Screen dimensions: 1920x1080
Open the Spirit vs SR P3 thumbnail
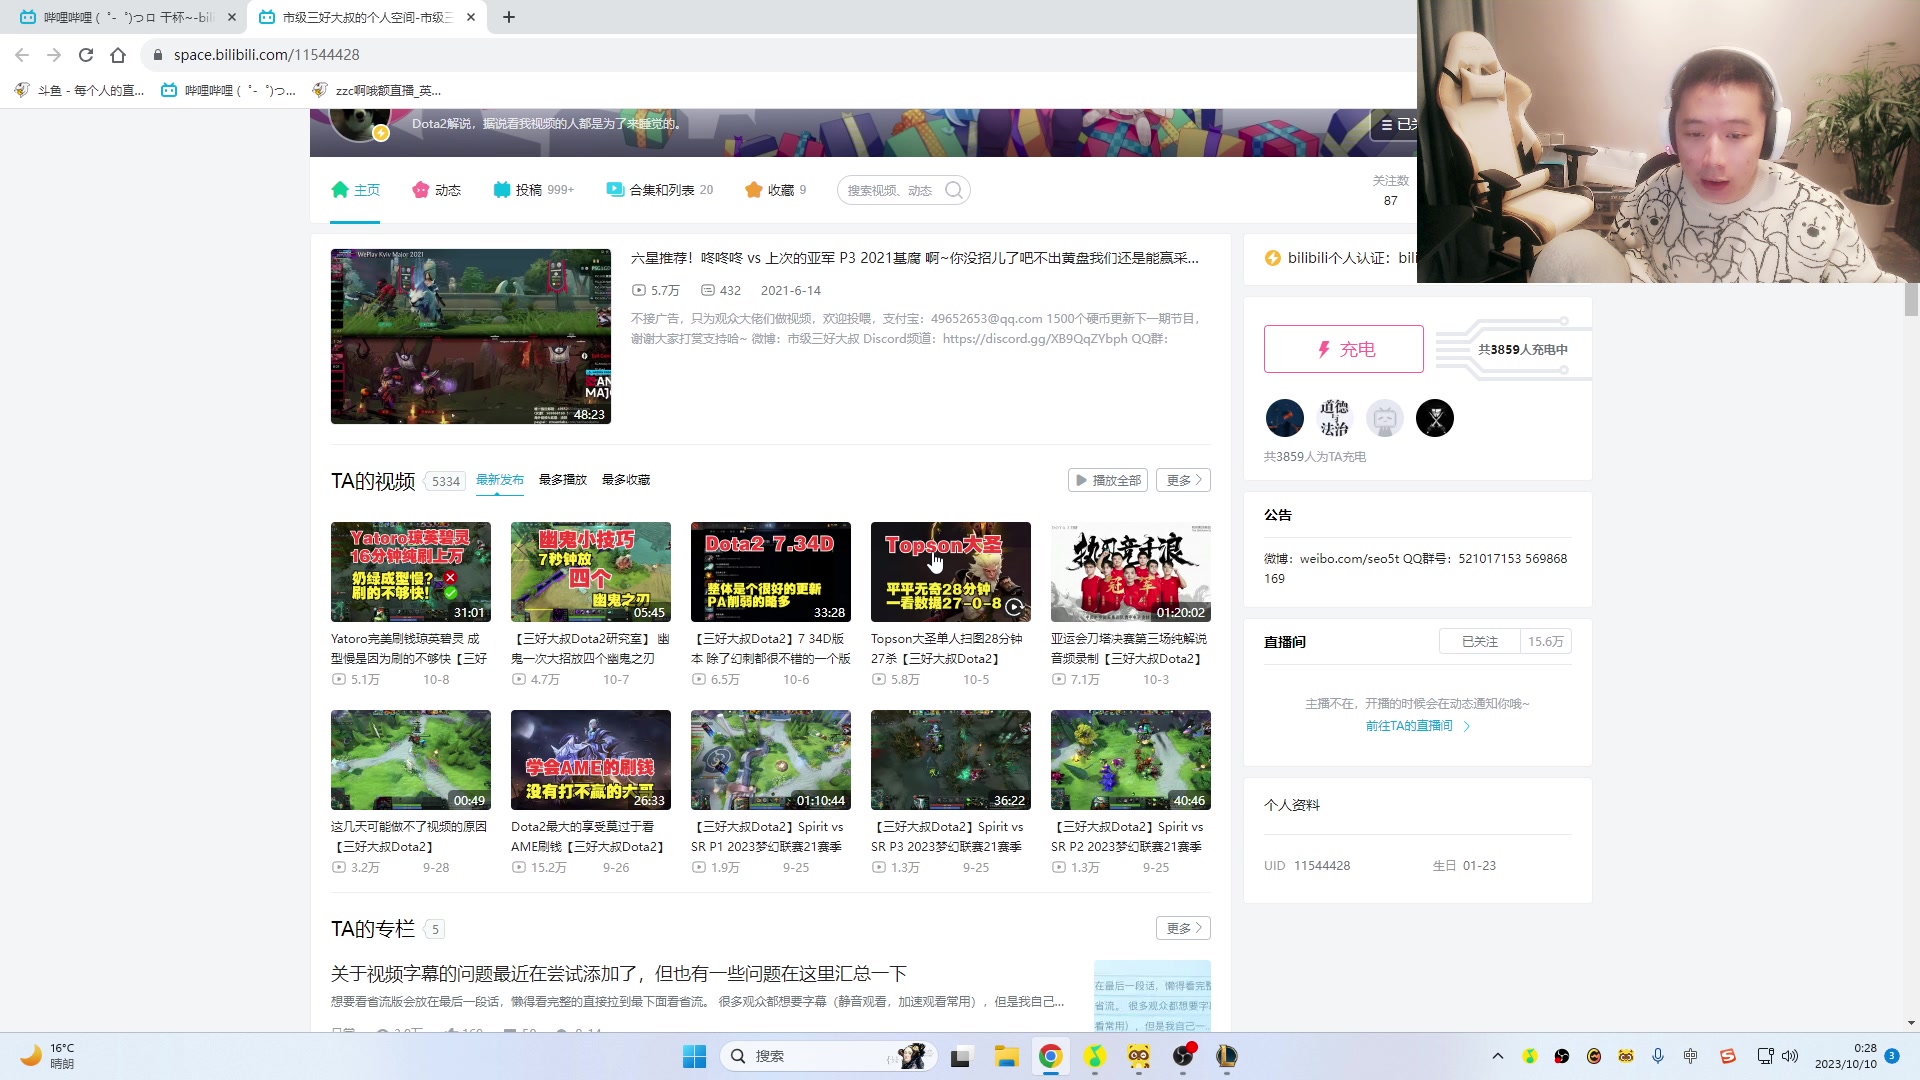tap(951, 760)
